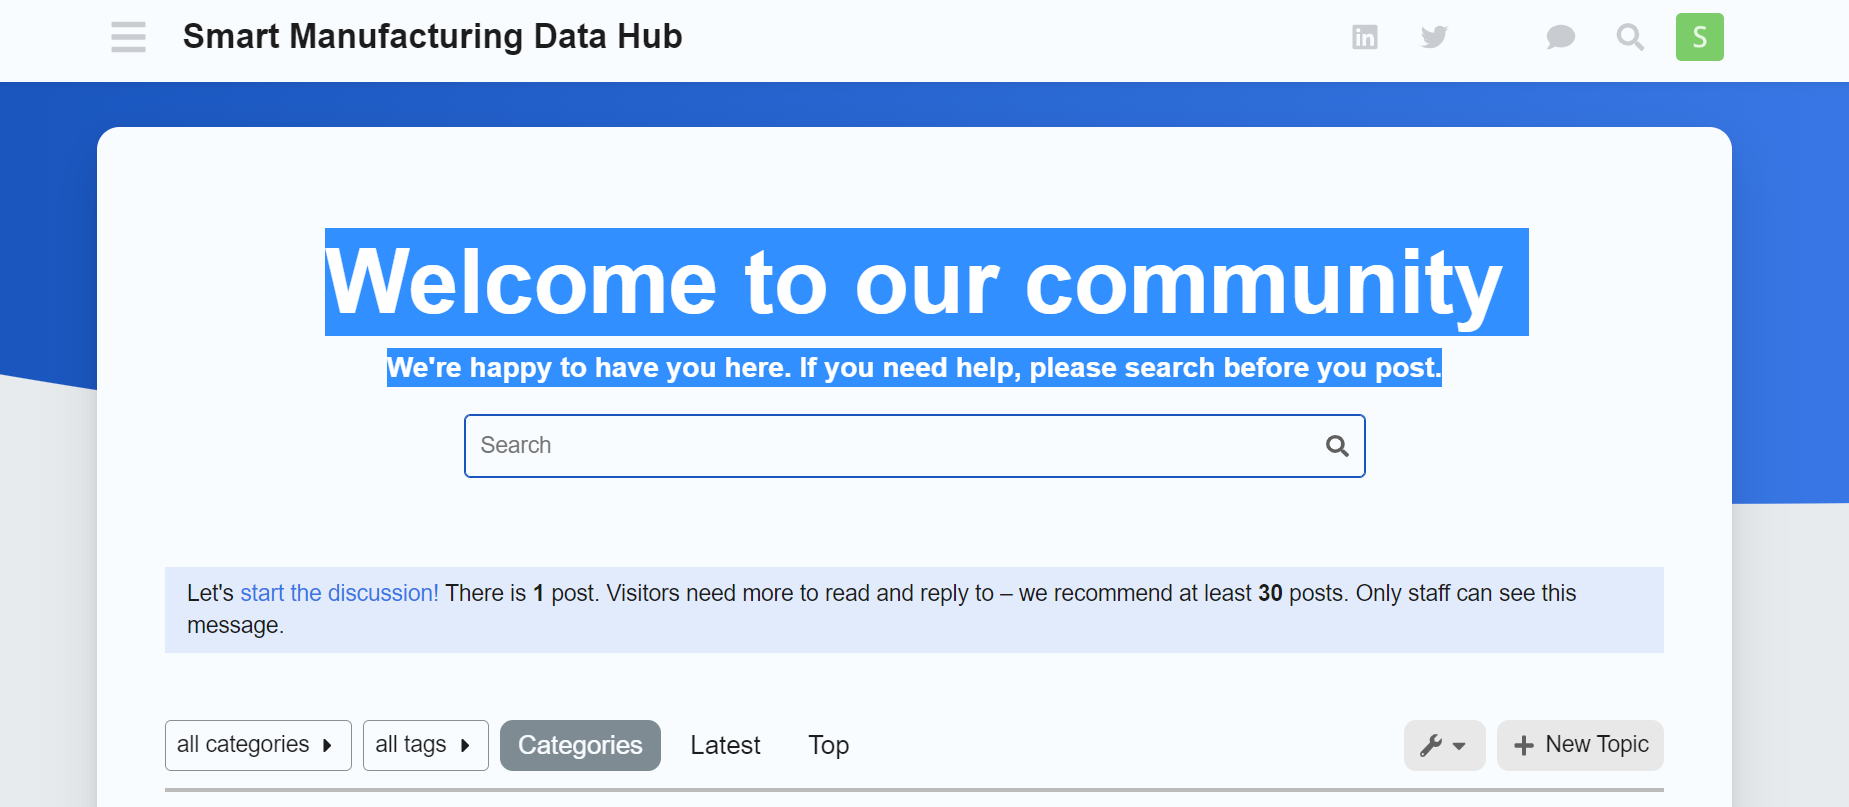Click the staff-only posts notice message
This screenshot has height=807, width=1849.
pyautogui.click(x=900, y=609)
